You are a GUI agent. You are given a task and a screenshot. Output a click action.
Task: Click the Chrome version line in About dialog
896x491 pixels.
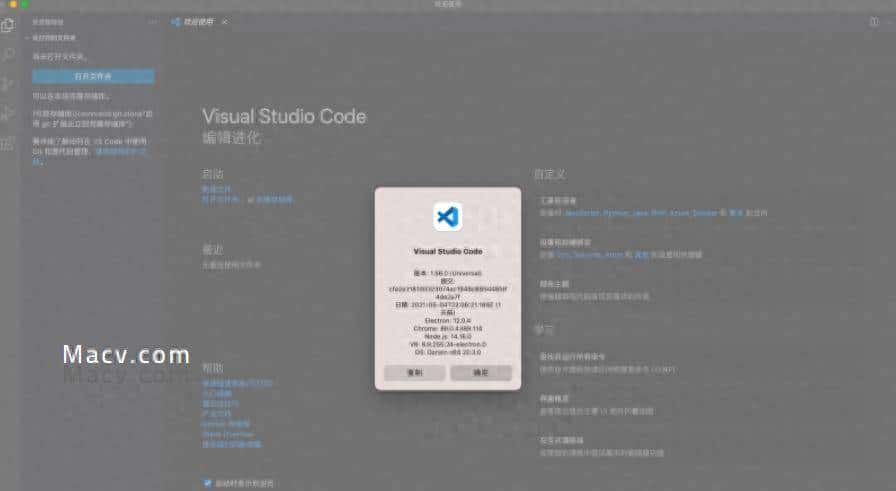tap(447, 329)
